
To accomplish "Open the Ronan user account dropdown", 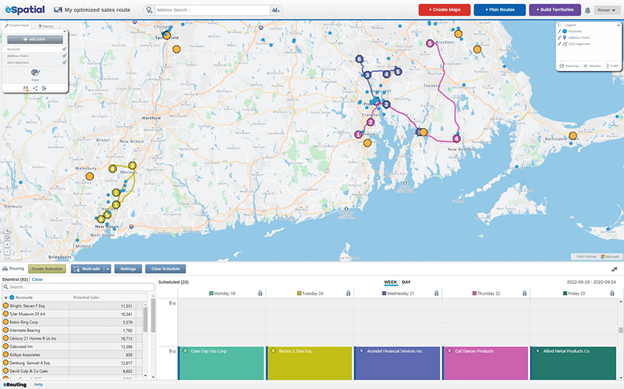I will point(606,10).
